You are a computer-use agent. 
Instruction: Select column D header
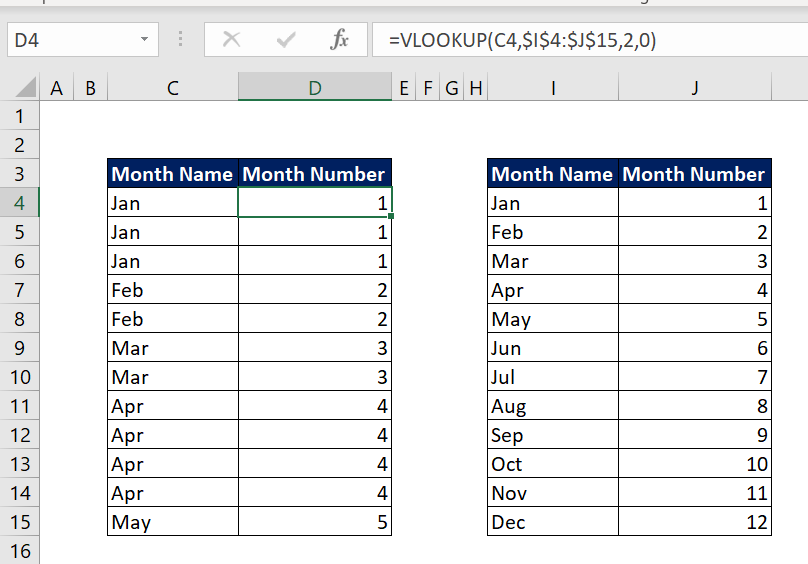point(315,88)
